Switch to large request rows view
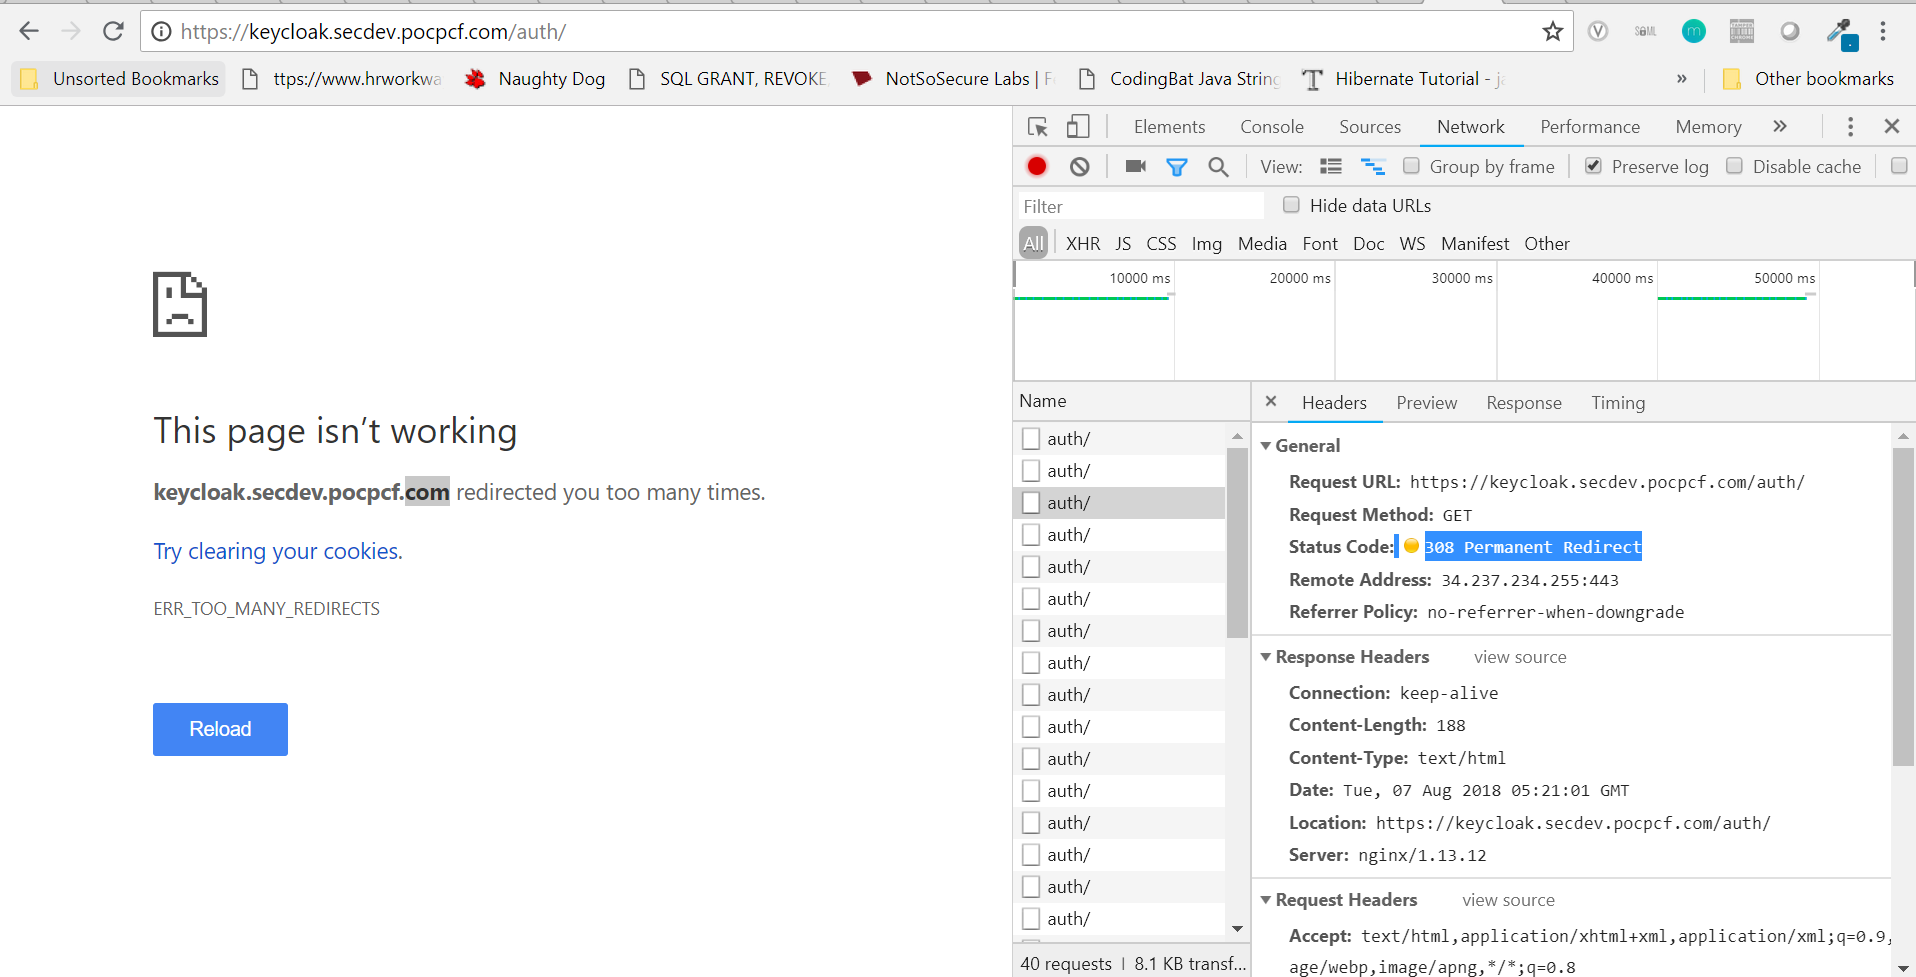The image size is (1916, 977). pyautogui.click(x=1330, y=166)
